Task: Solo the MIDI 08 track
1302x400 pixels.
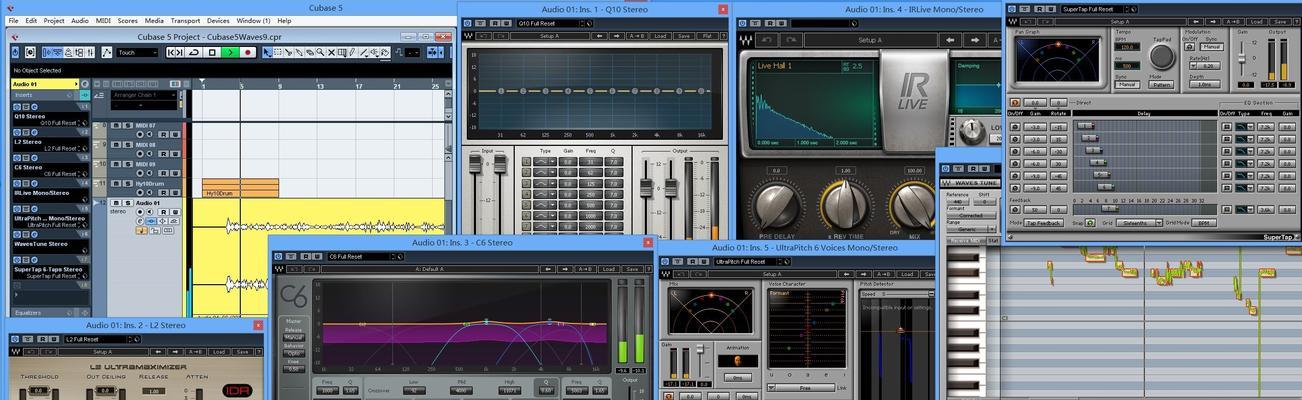Action: pos(127,144)
